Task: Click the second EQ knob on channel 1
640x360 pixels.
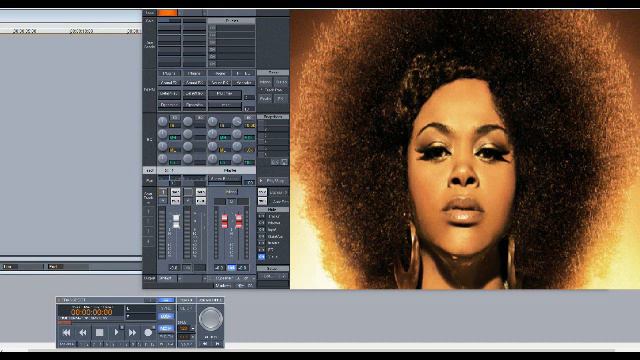Action: click(162, 133)
